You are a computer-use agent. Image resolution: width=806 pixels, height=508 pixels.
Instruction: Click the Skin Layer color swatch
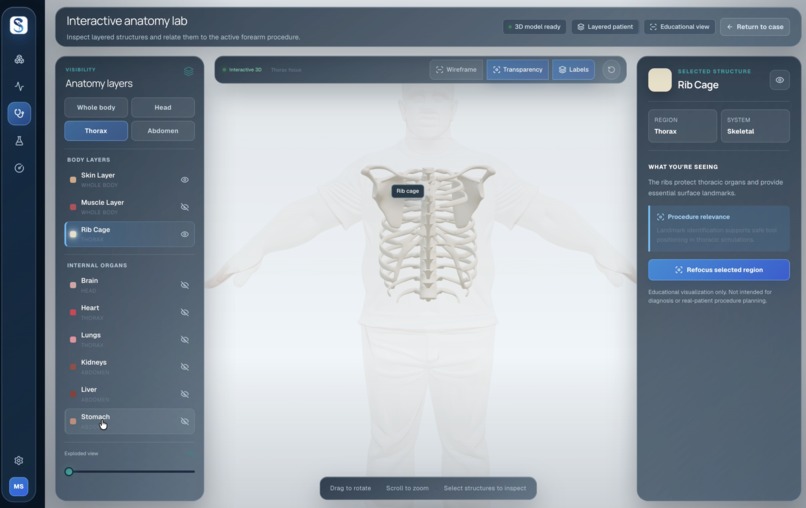click(x=73, y=180)
